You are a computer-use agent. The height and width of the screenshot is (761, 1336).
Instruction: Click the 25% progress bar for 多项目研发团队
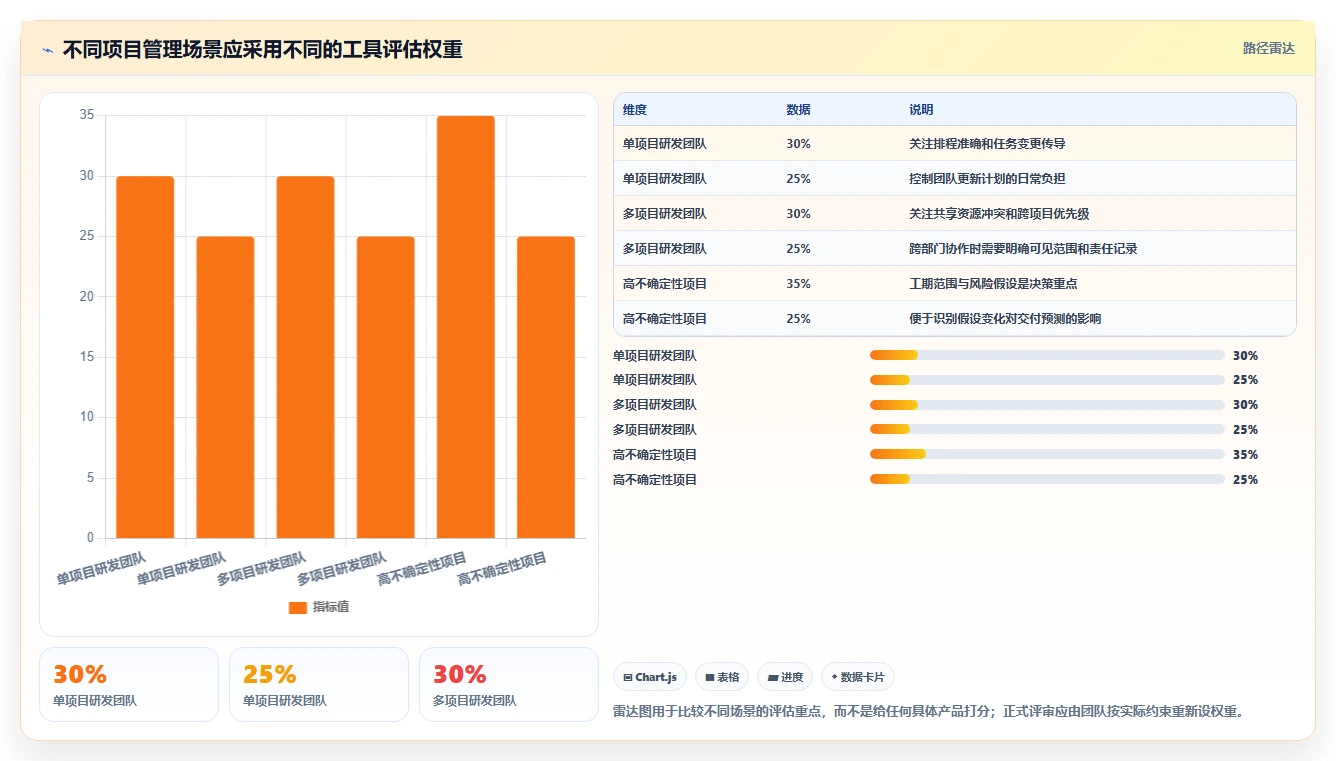pos(1047,430)
